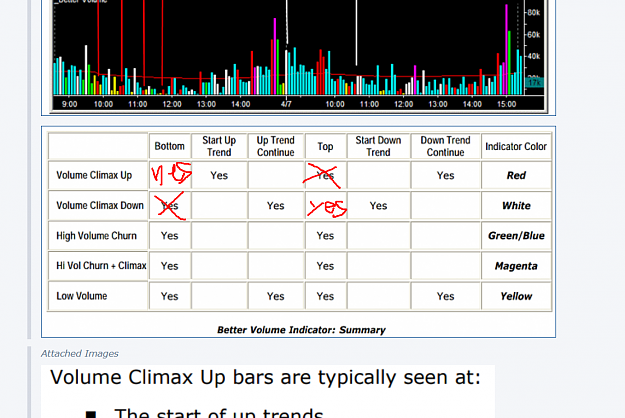The width and height of the screenshot is (625, 418).
Task: Click the 'Attached Images' label
Action: (x=80, y=353)
